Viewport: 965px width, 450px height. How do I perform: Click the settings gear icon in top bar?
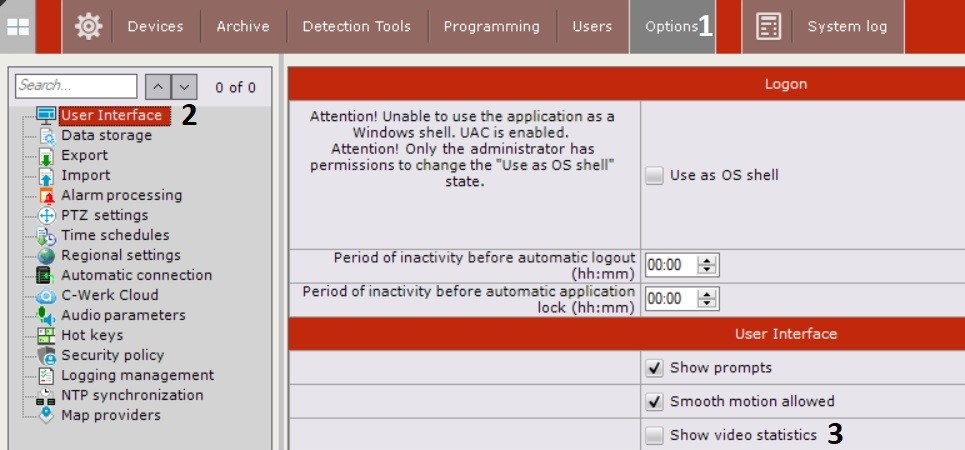point(88,27)
